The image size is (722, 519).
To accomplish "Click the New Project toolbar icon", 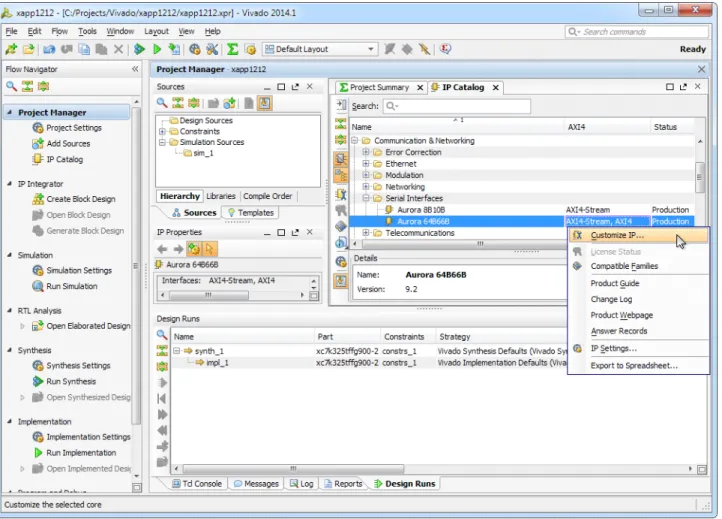I will pos(11,49).
